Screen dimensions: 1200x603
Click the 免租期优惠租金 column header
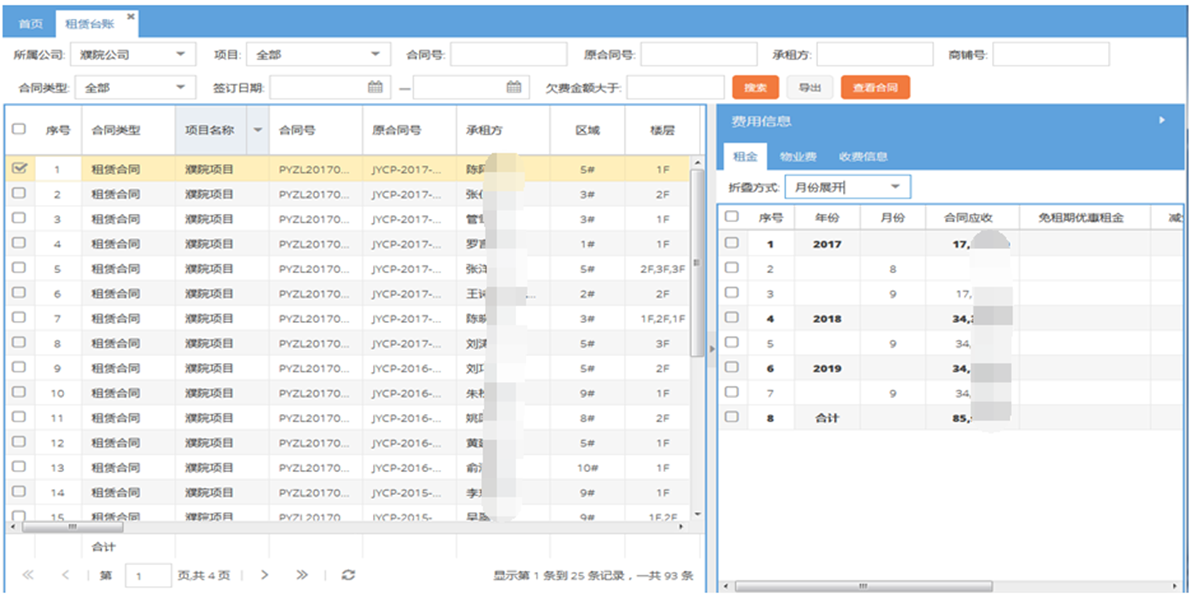coord(1084,216)
